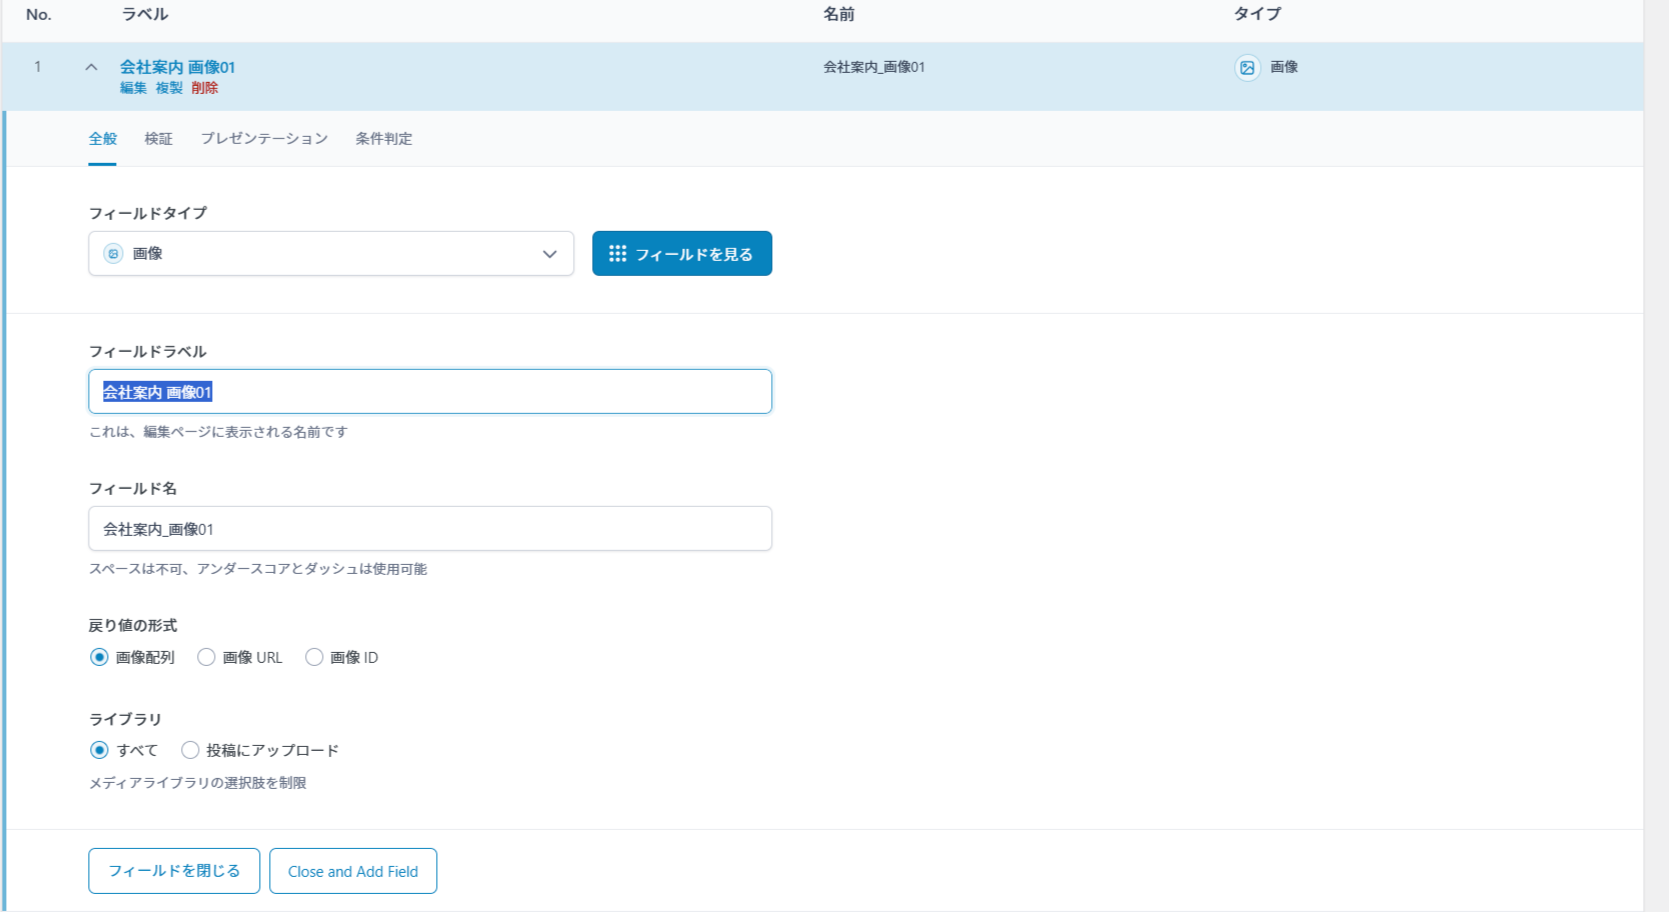Viewport: 1669px width, 912px height.
Task: Switch to the 検証 tab
Action: point(158,139)
